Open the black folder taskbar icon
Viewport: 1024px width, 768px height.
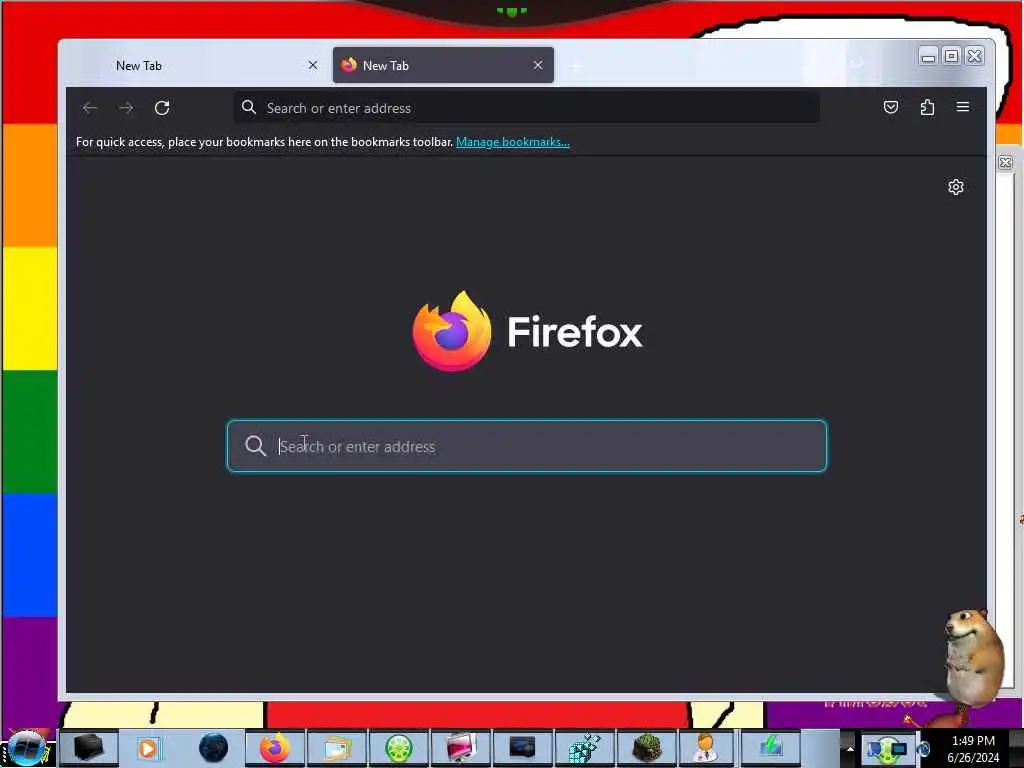coord(89,748)
